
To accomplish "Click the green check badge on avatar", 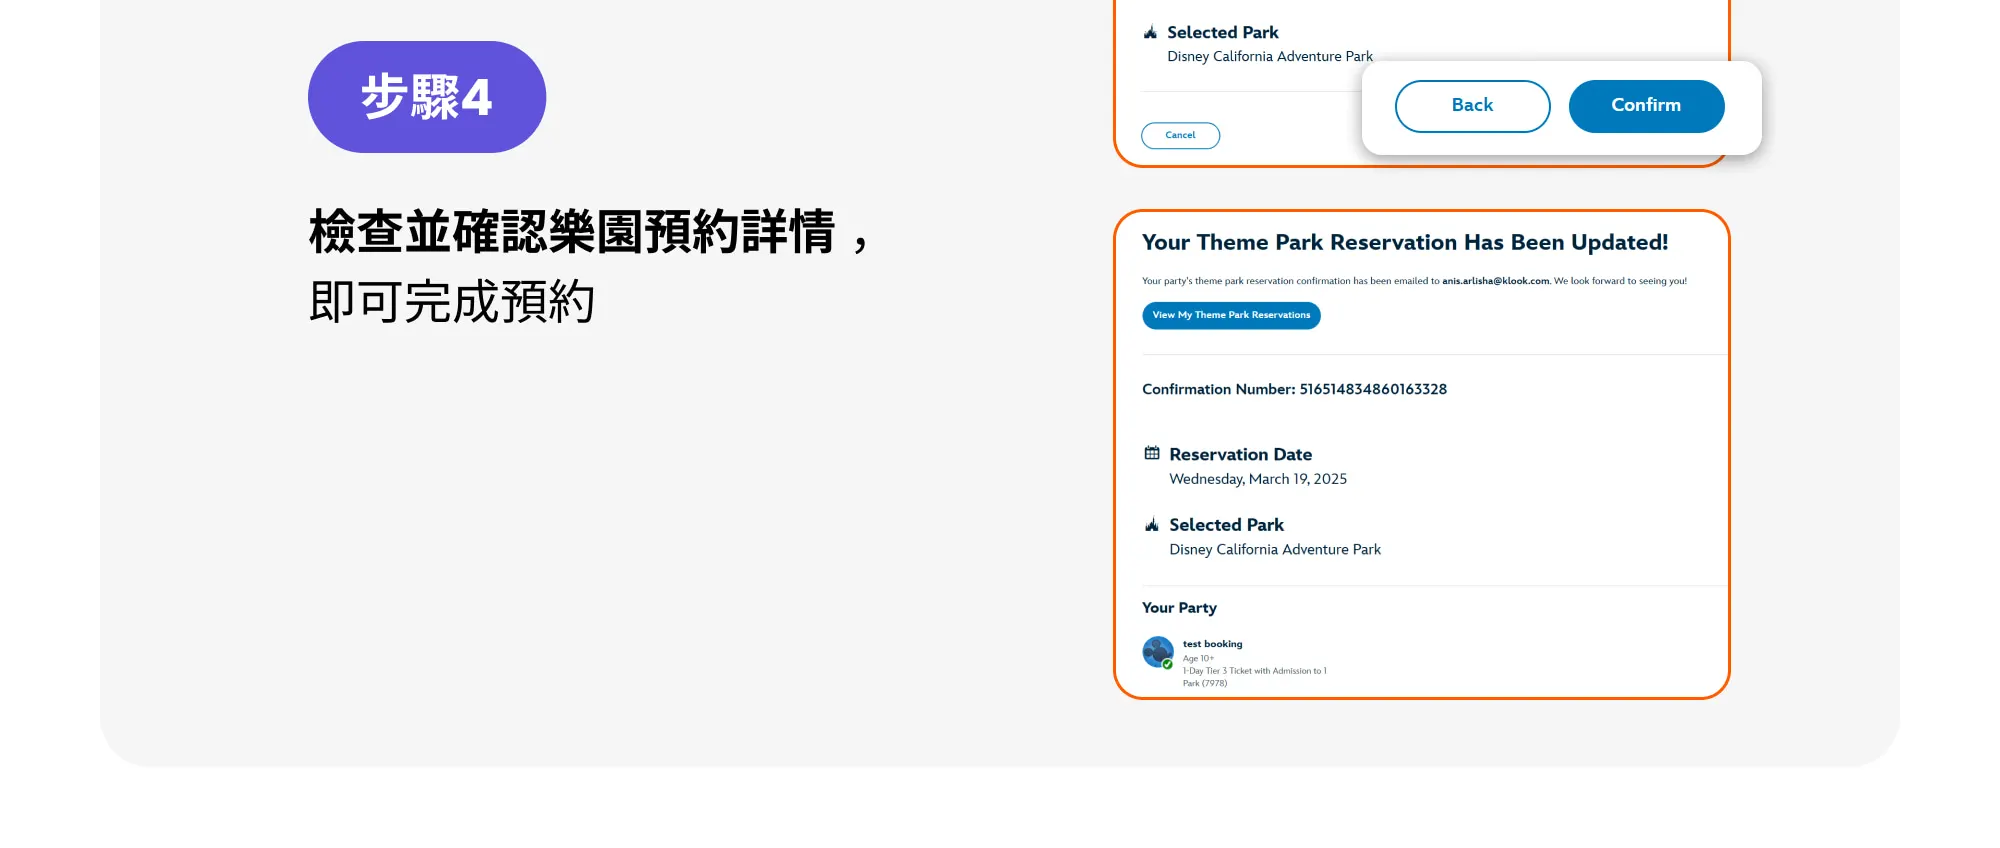I will click(1167, 664).
